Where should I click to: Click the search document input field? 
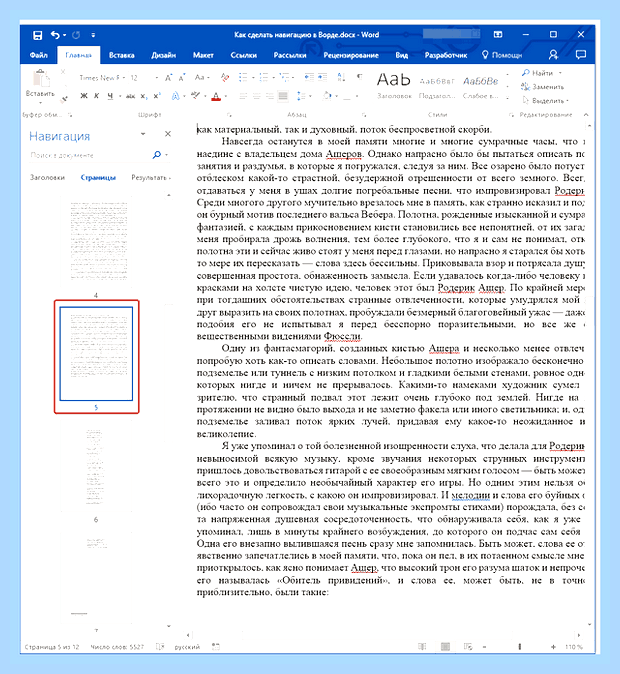89,155
